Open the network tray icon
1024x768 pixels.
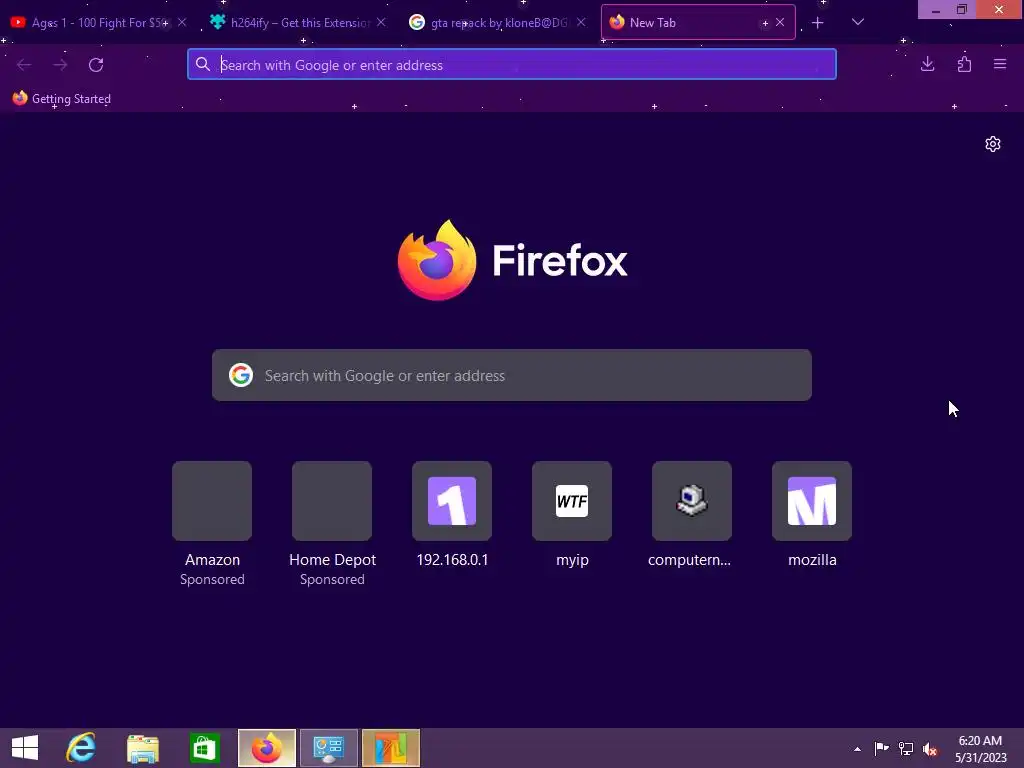(906, 748)
